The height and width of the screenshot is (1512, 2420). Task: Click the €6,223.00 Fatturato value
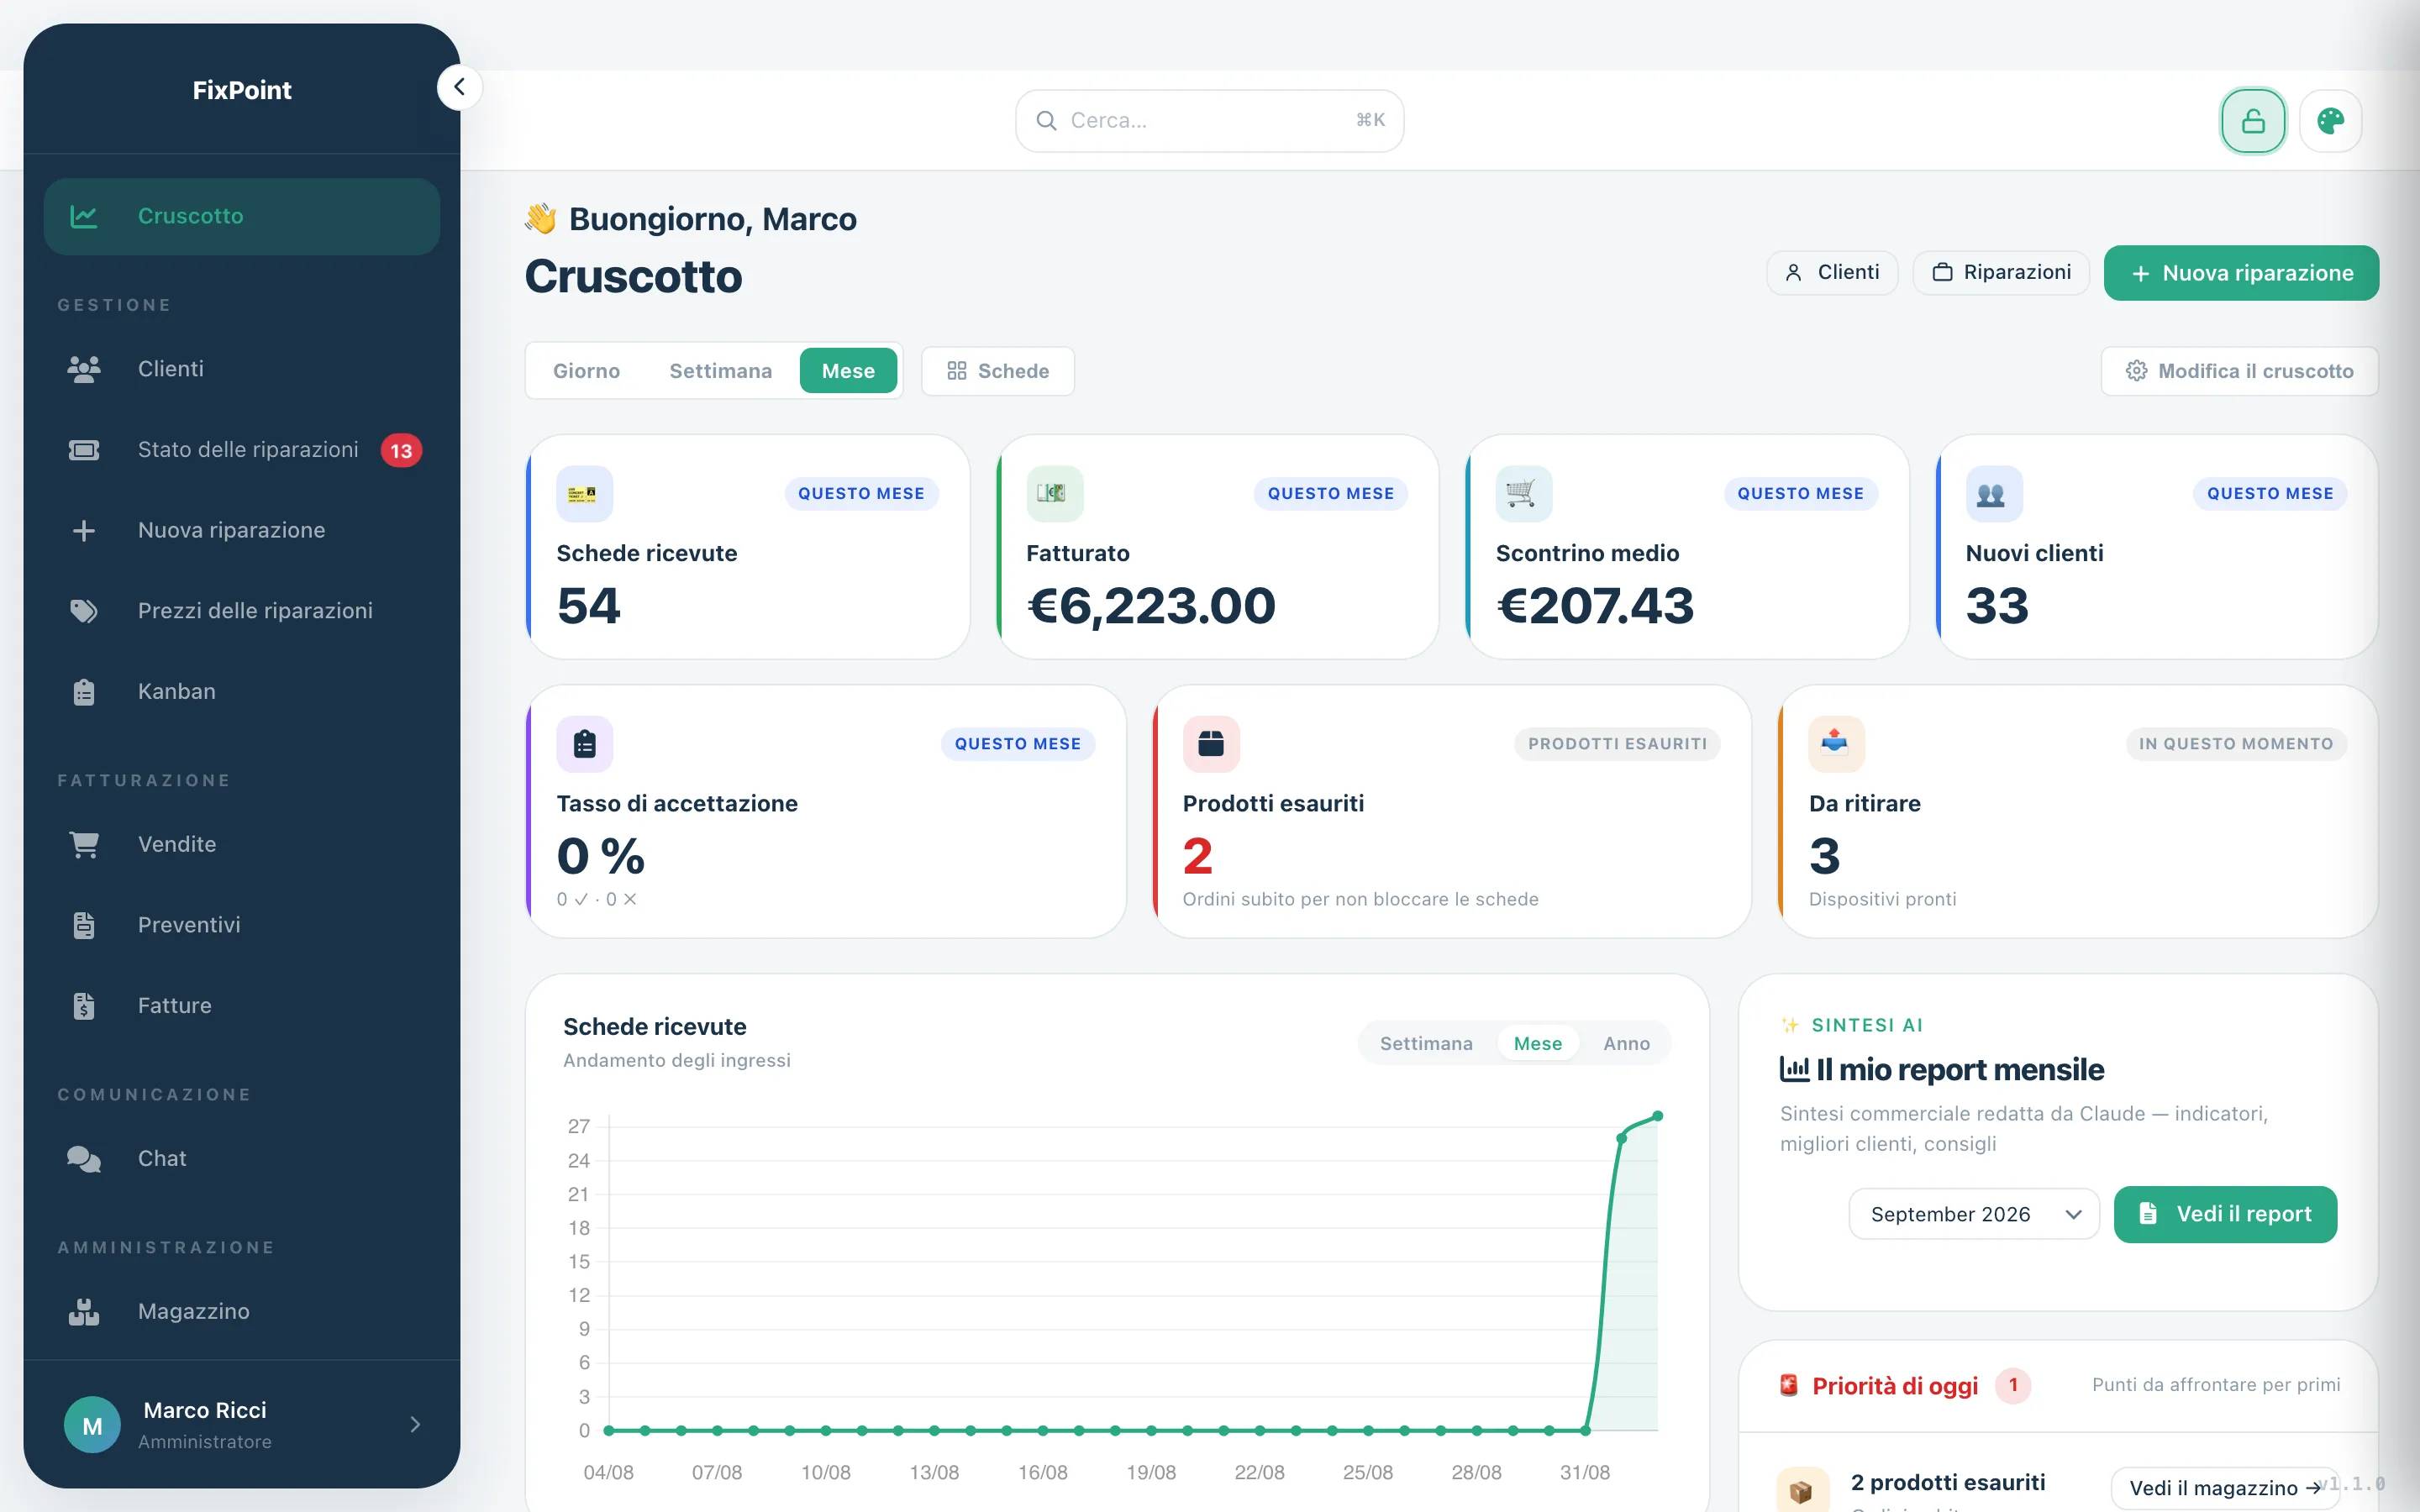[1151, 606]
